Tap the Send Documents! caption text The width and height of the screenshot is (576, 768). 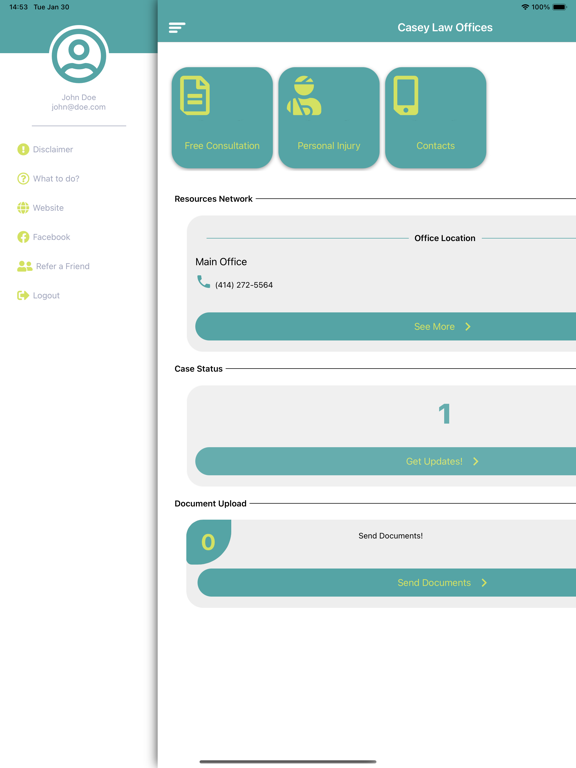390,536
